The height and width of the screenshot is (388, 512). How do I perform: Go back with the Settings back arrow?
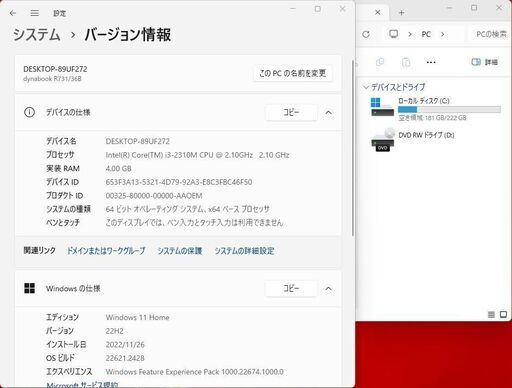pos(13,13)
